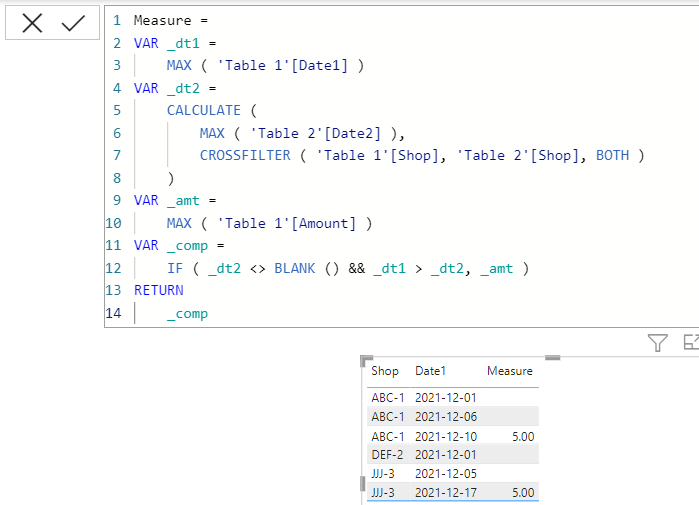Click the table's top-left corner handle

[366, 360]
